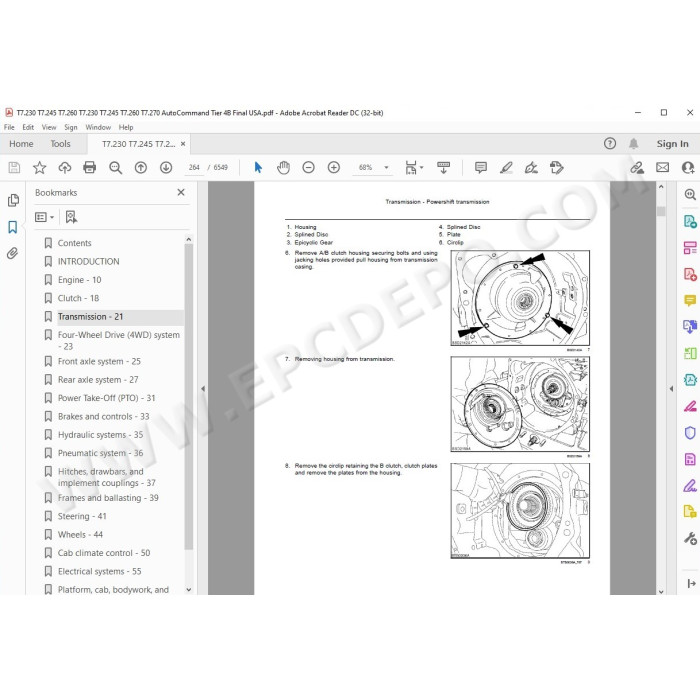The width and height of the screenshot is (700, 700).
Task: Print the document
Action: click(x=90, y=167)
